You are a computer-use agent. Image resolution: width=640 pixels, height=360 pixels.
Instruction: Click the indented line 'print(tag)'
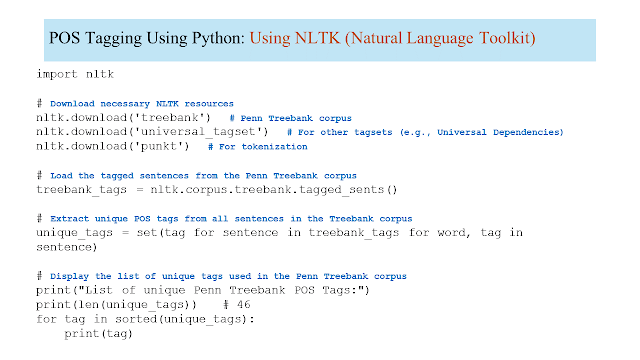(98, 334)
